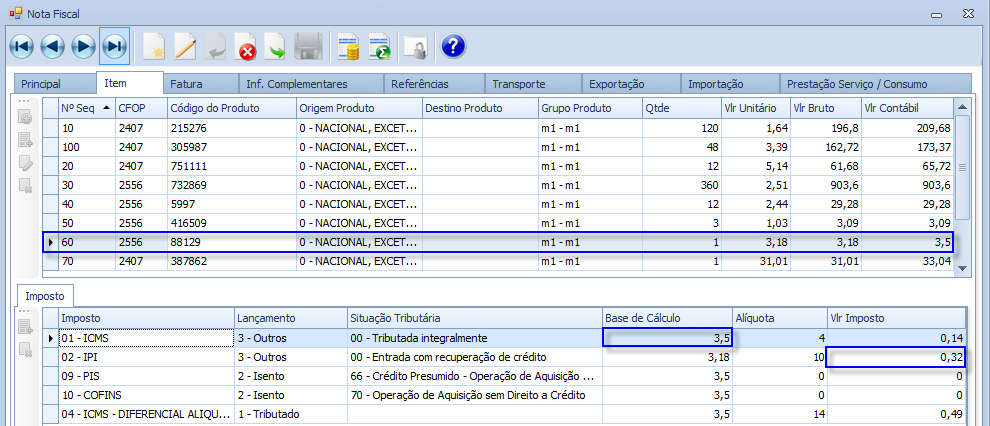Go to the previous record
The image size is (990, 426).
(53, 46)
